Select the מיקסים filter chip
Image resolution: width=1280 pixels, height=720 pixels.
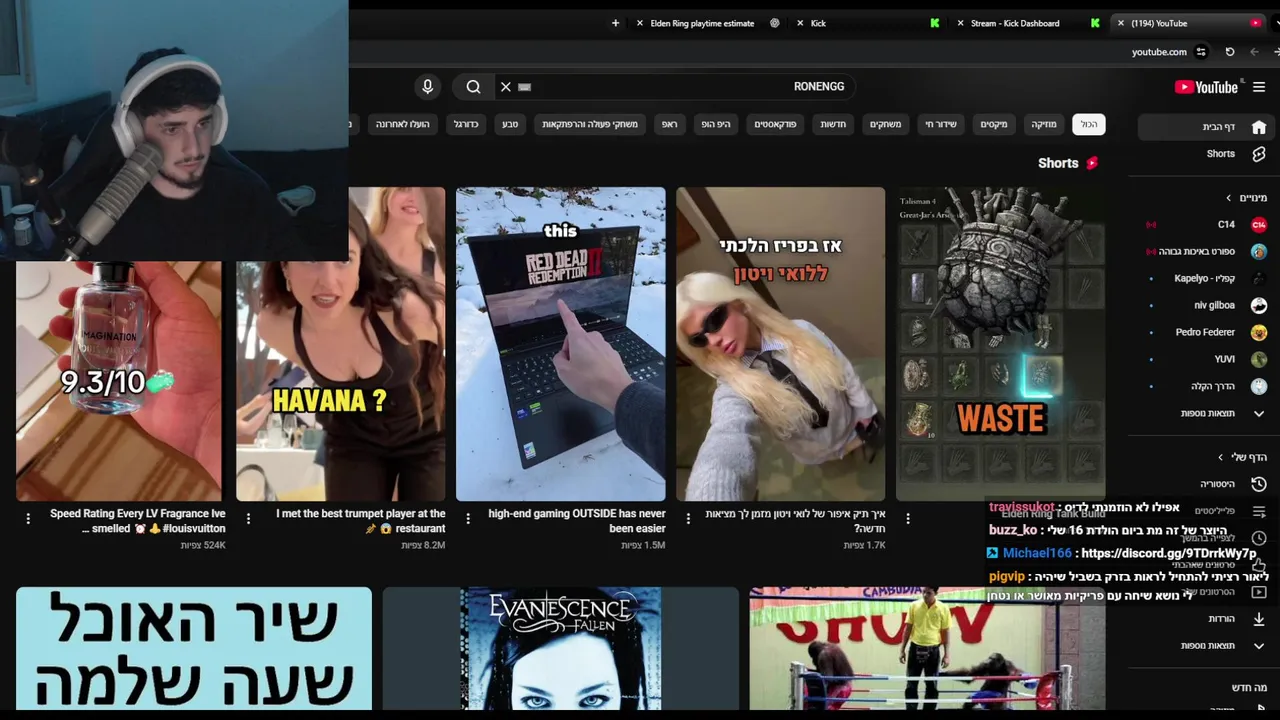pos(994,124)
